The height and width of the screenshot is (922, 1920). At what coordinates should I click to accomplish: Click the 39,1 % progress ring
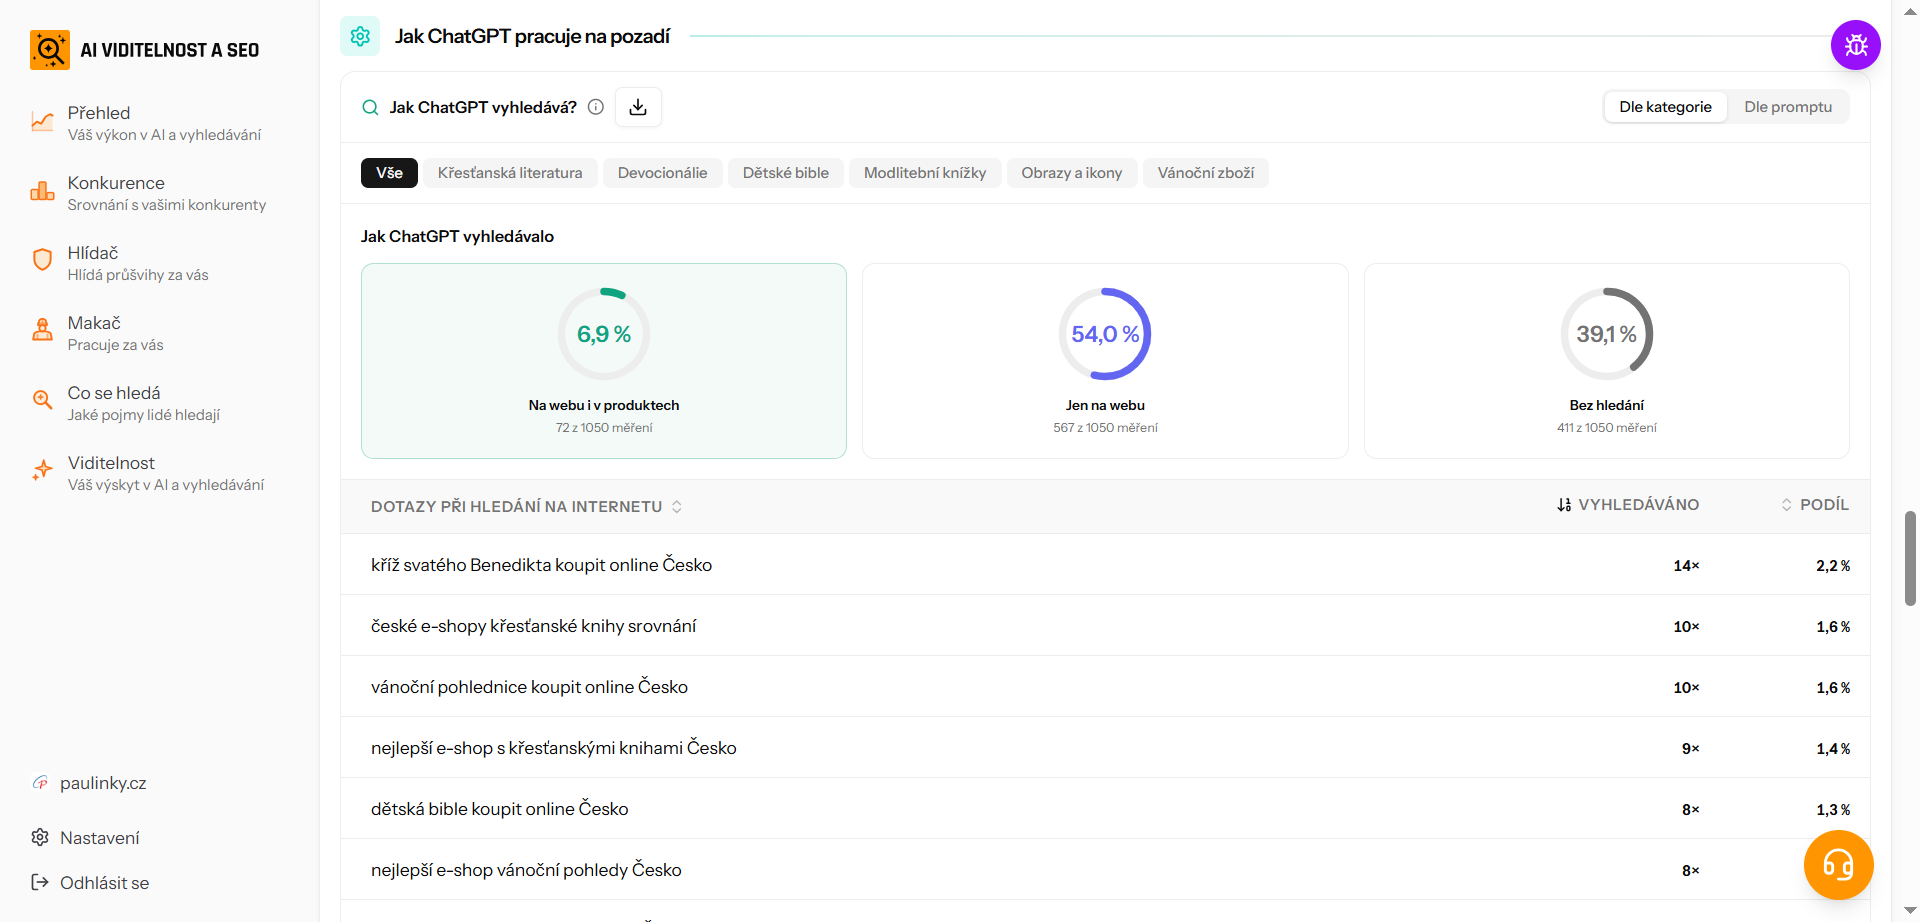(1607, 334)
